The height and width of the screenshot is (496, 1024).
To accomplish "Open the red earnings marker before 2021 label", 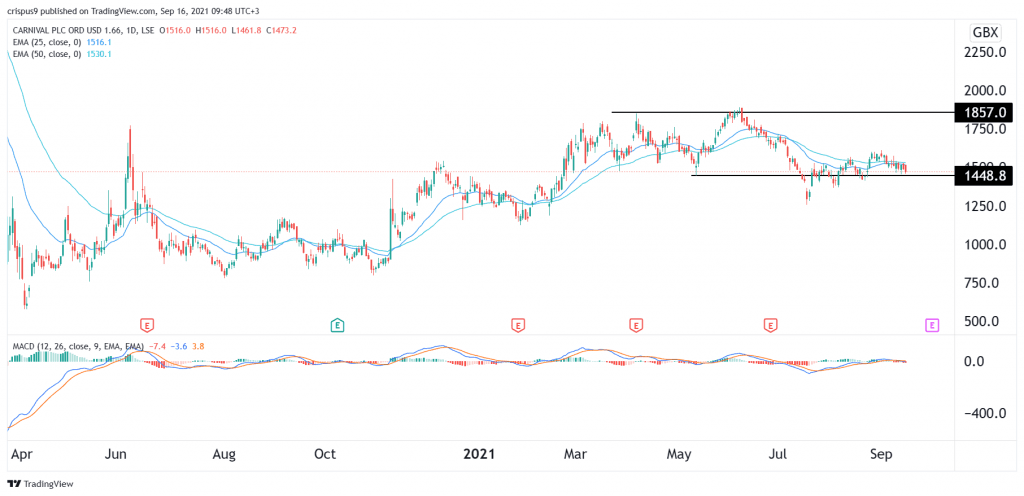I will click(518, 324).
